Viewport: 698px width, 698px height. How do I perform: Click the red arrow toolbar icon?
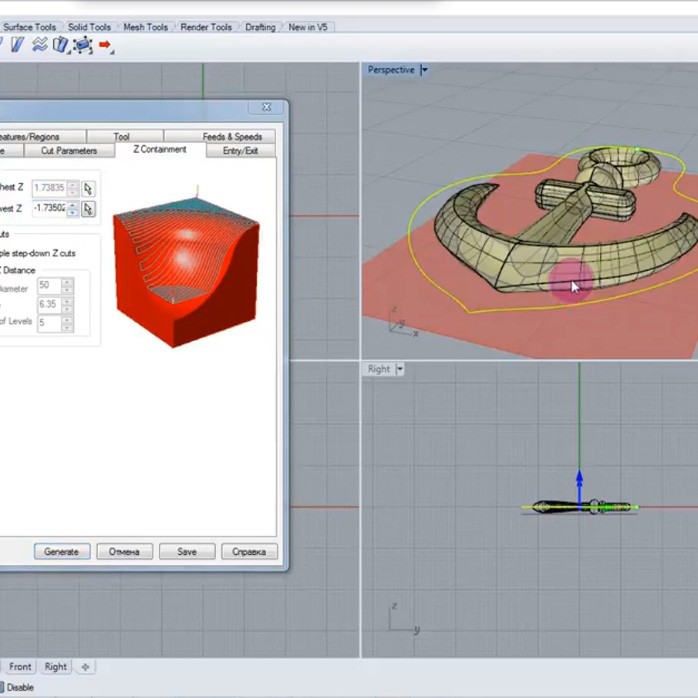(x=105, y=45)
